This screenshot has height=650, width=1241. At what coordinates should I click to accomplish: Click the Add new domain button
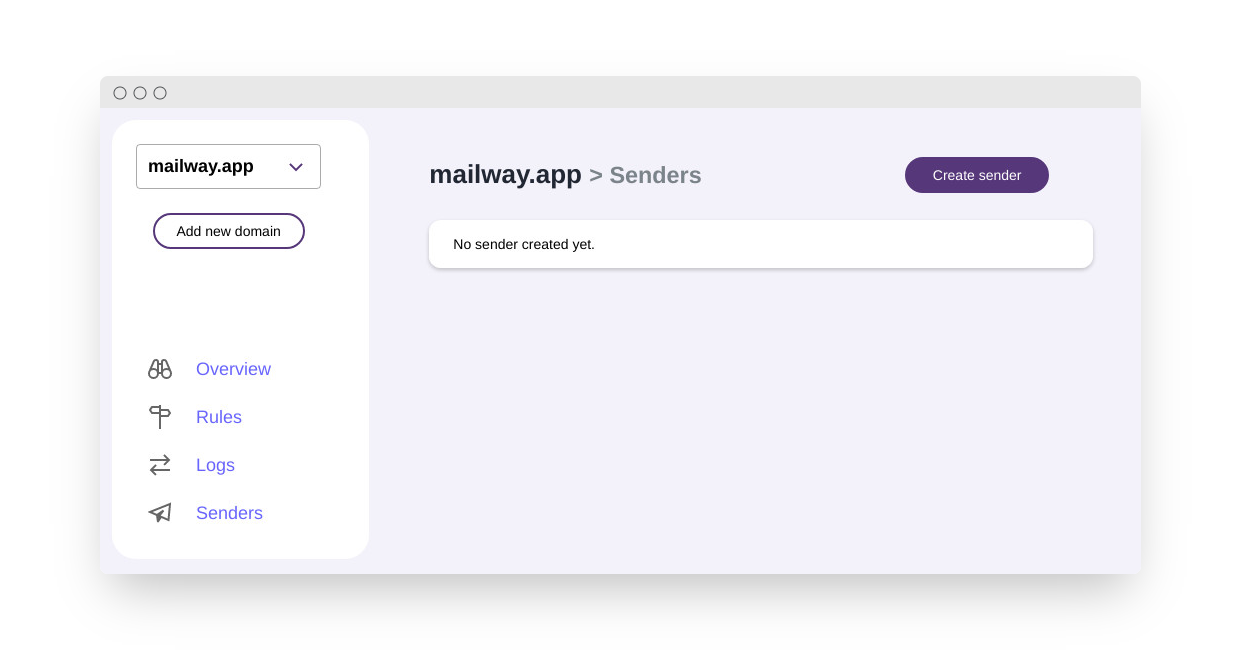click(x=229, y=231)
